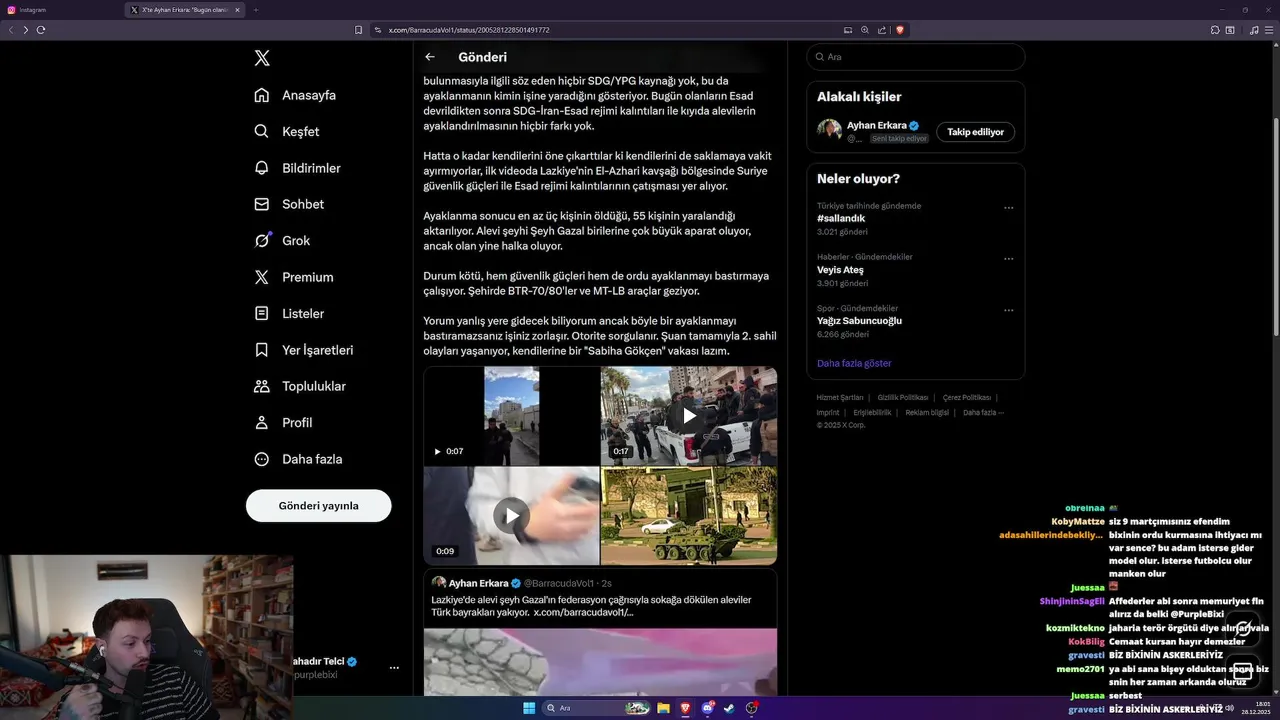Click the address bar URL
The width and height of the screenshot is (1280, 720).
[469, 30]
